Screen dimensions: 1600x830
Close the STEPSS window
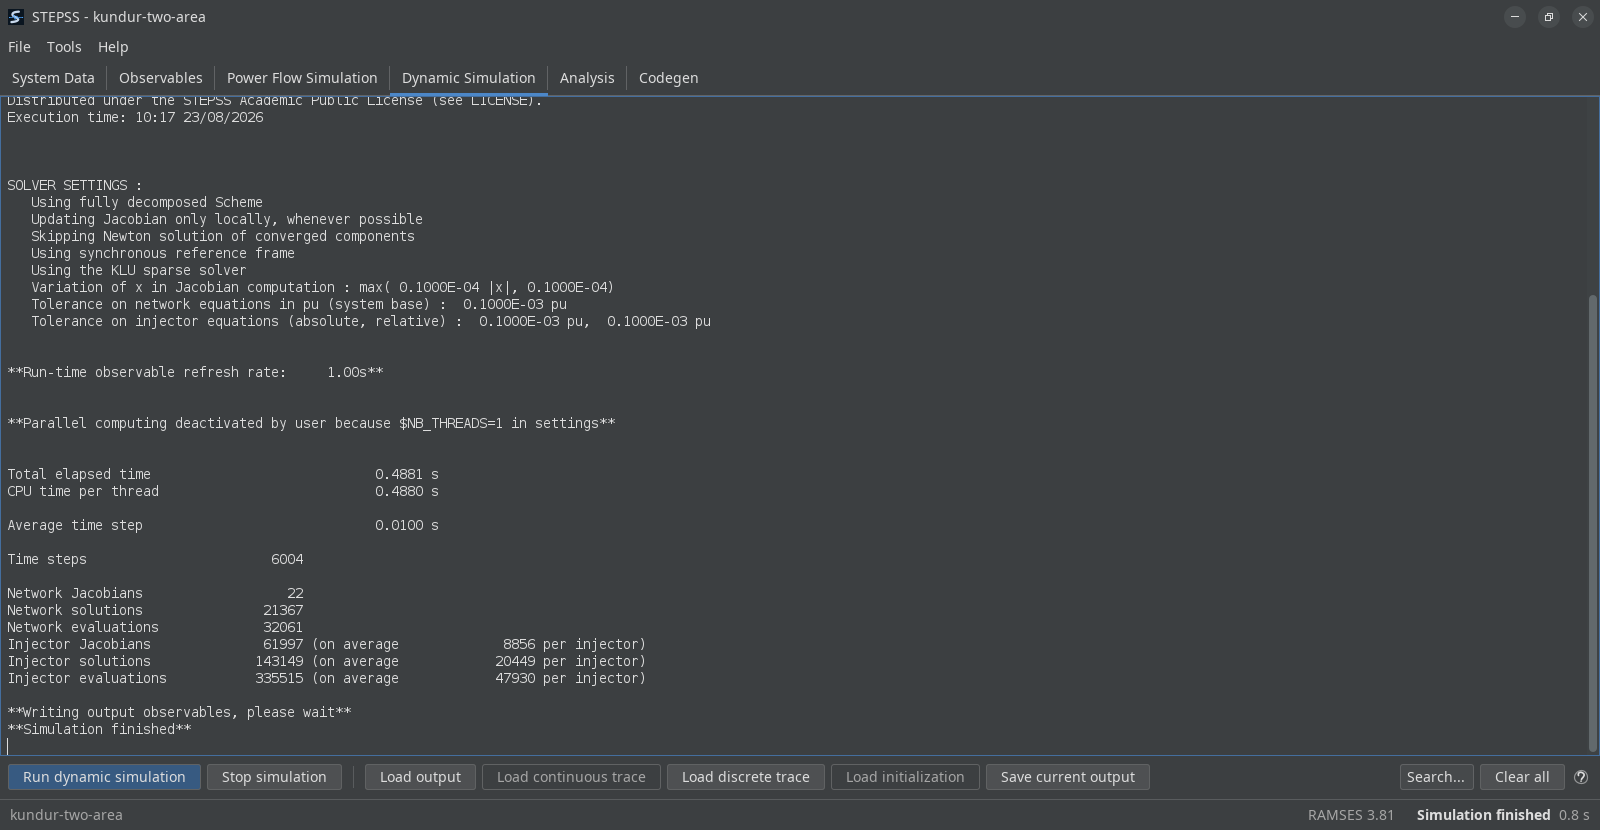1583,17
